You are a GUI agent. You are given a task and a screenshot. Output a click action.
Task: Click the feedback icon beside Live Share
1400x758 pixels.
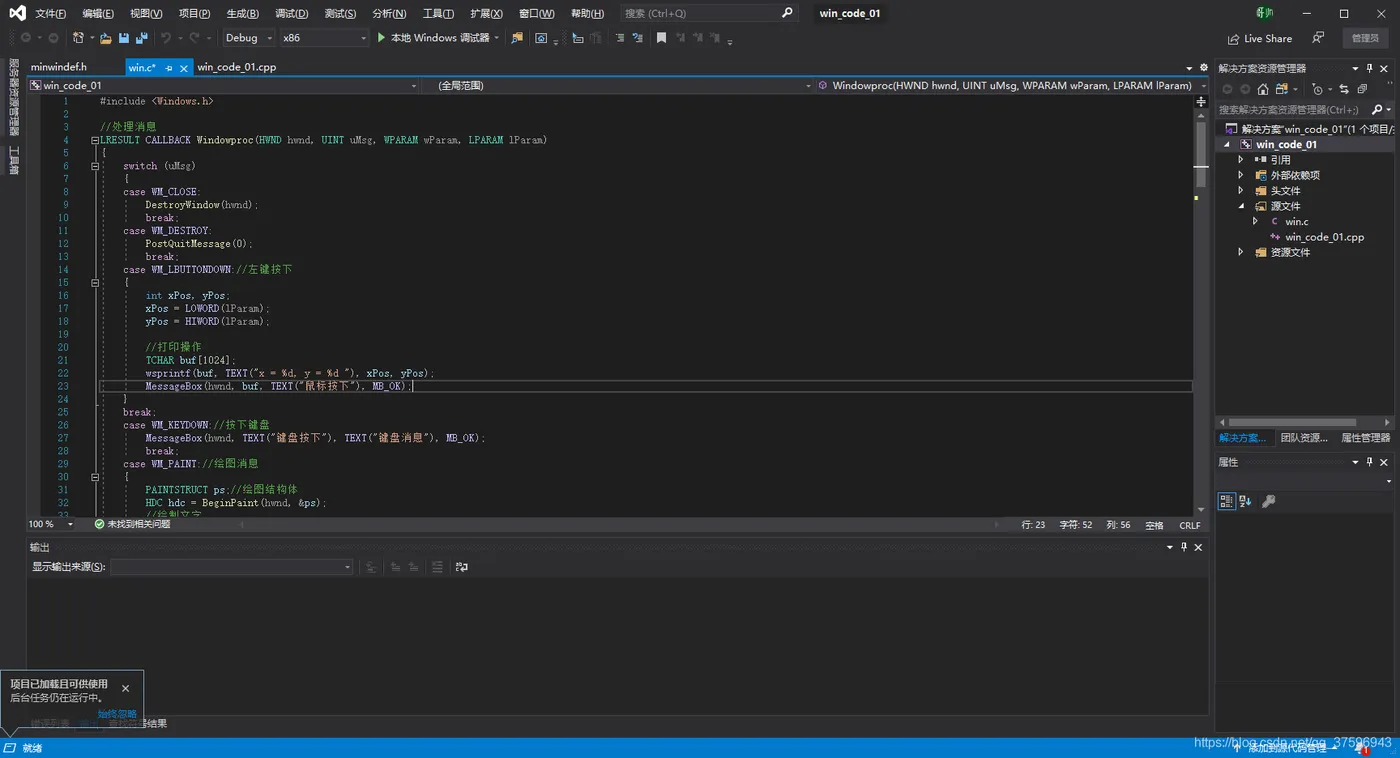[1318, 38]
